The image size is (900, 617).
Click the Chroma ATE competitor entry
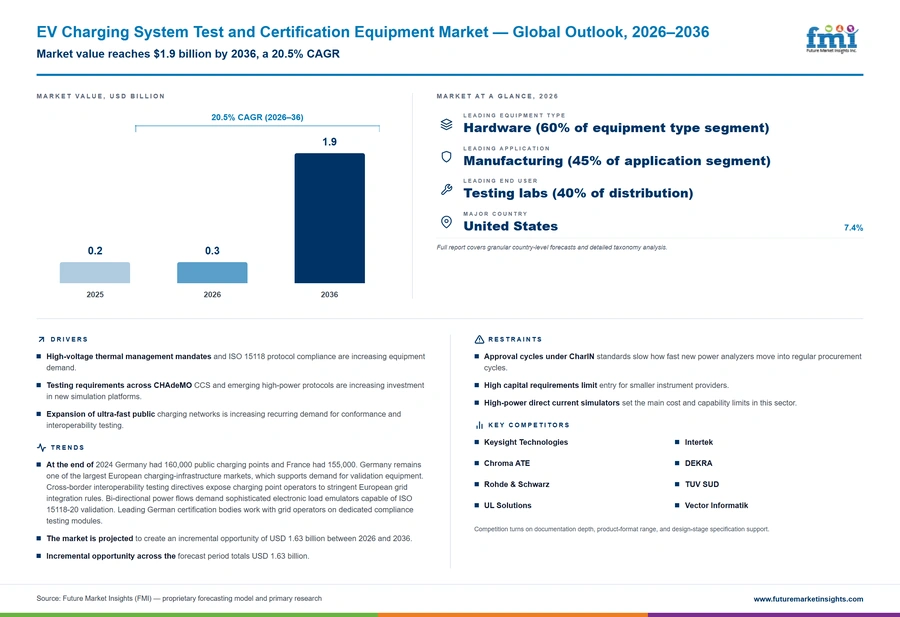[x=507, y=463]
